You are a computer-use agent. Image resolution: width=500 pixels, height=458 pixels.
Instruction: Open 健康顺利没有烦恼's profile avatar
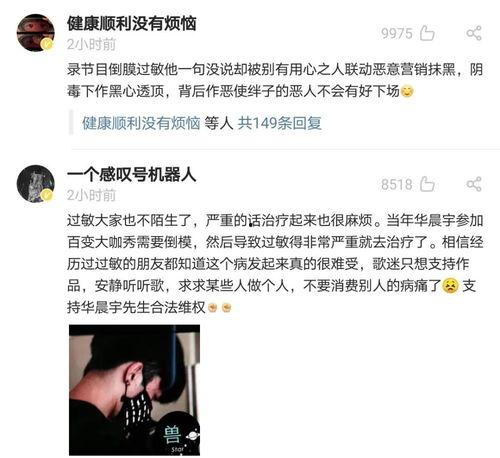point(35,33)
